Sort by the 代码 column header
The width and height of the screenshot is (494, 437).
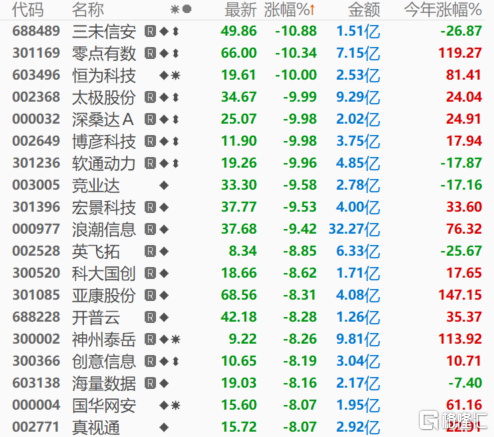(28, 9)
